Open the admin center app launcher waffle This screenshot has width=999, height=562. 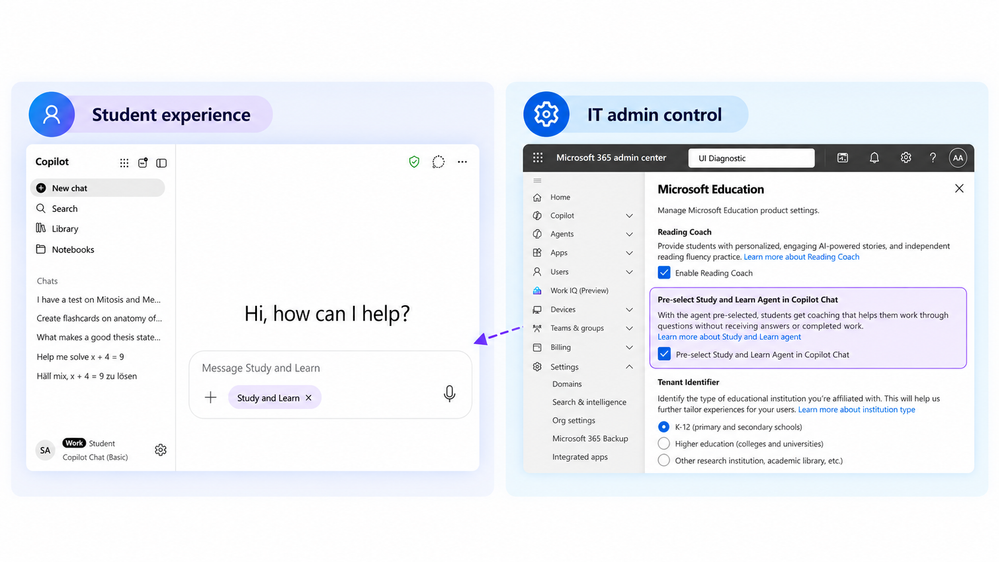[x=538, y=157]
